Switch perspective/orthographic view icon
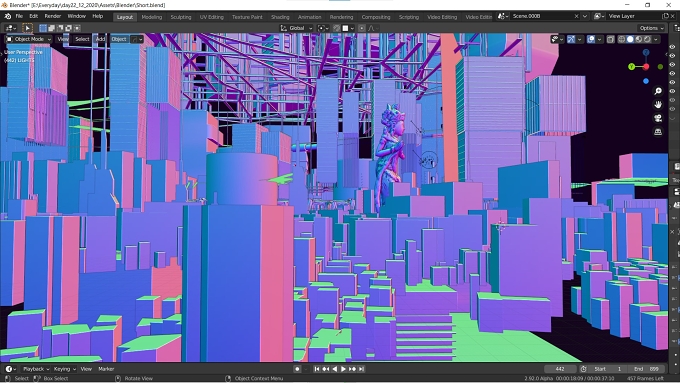This screenshot has width=680, height=383. [658, 131]
